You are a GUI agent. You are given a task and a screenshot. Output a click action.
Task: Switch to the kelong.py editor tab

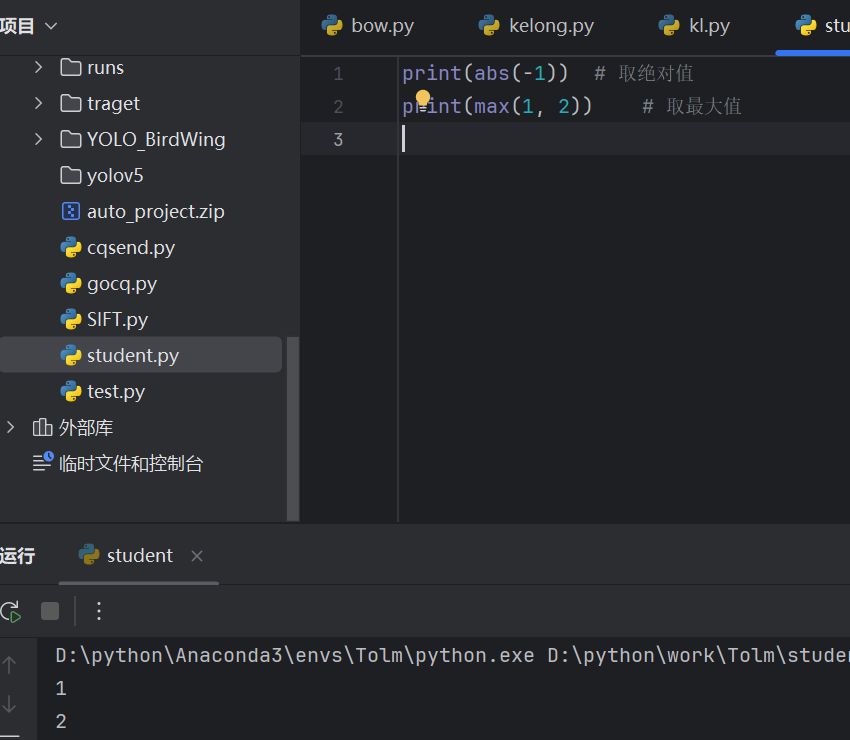pyautogui.click(x=537, y=26)
